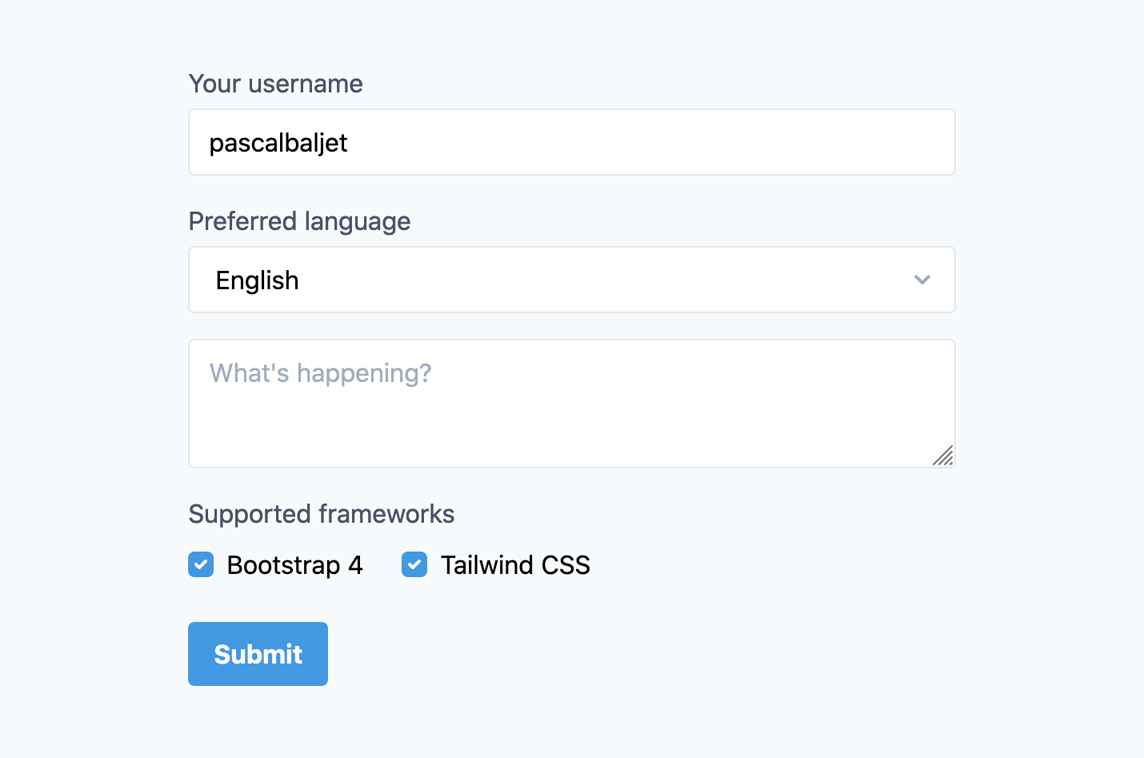Image resolution: width=1144 pixels, height=758 pixels.
Task: Click the checkmark icon in the Tailwind checkbox
Action: pyautogui.click(x=414, y=564)
